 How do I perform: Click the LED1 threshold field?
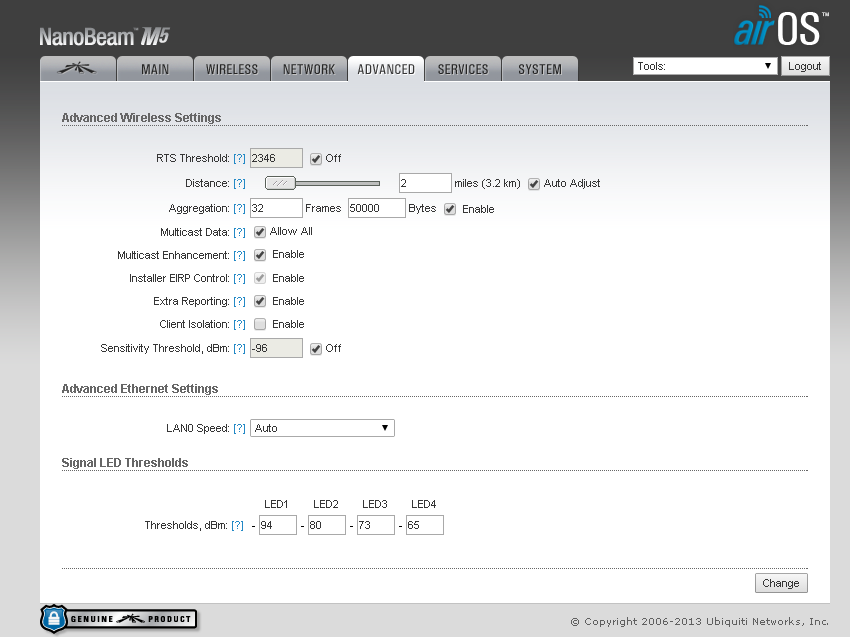278,525
